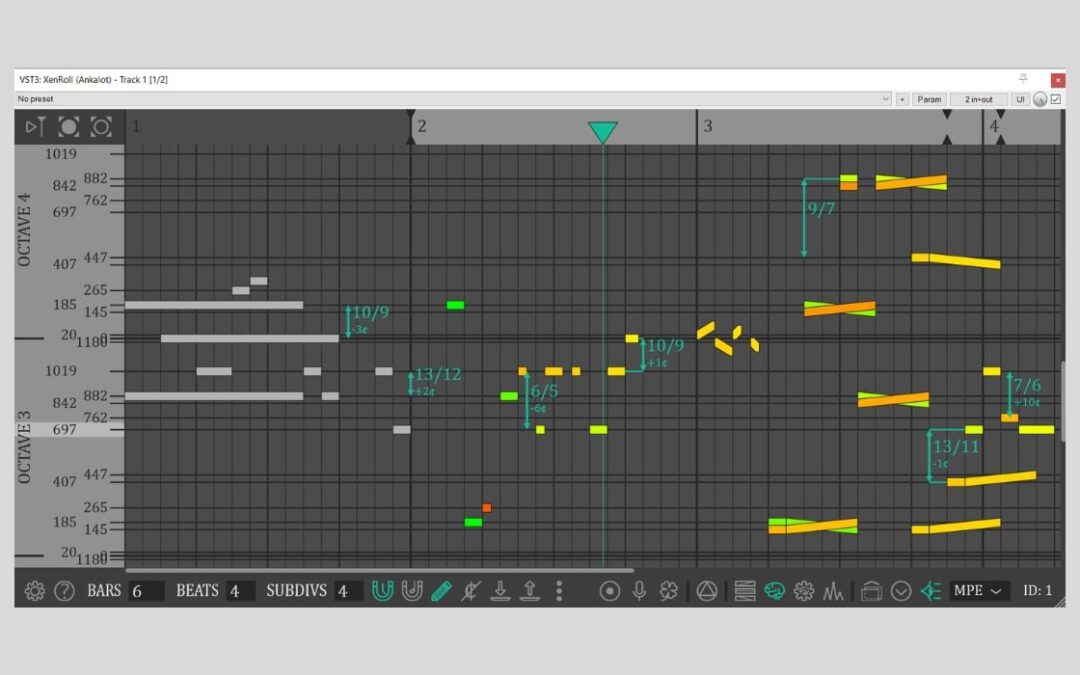
Task: Click the stacked windows icon
Action: [x=871, y=591]
